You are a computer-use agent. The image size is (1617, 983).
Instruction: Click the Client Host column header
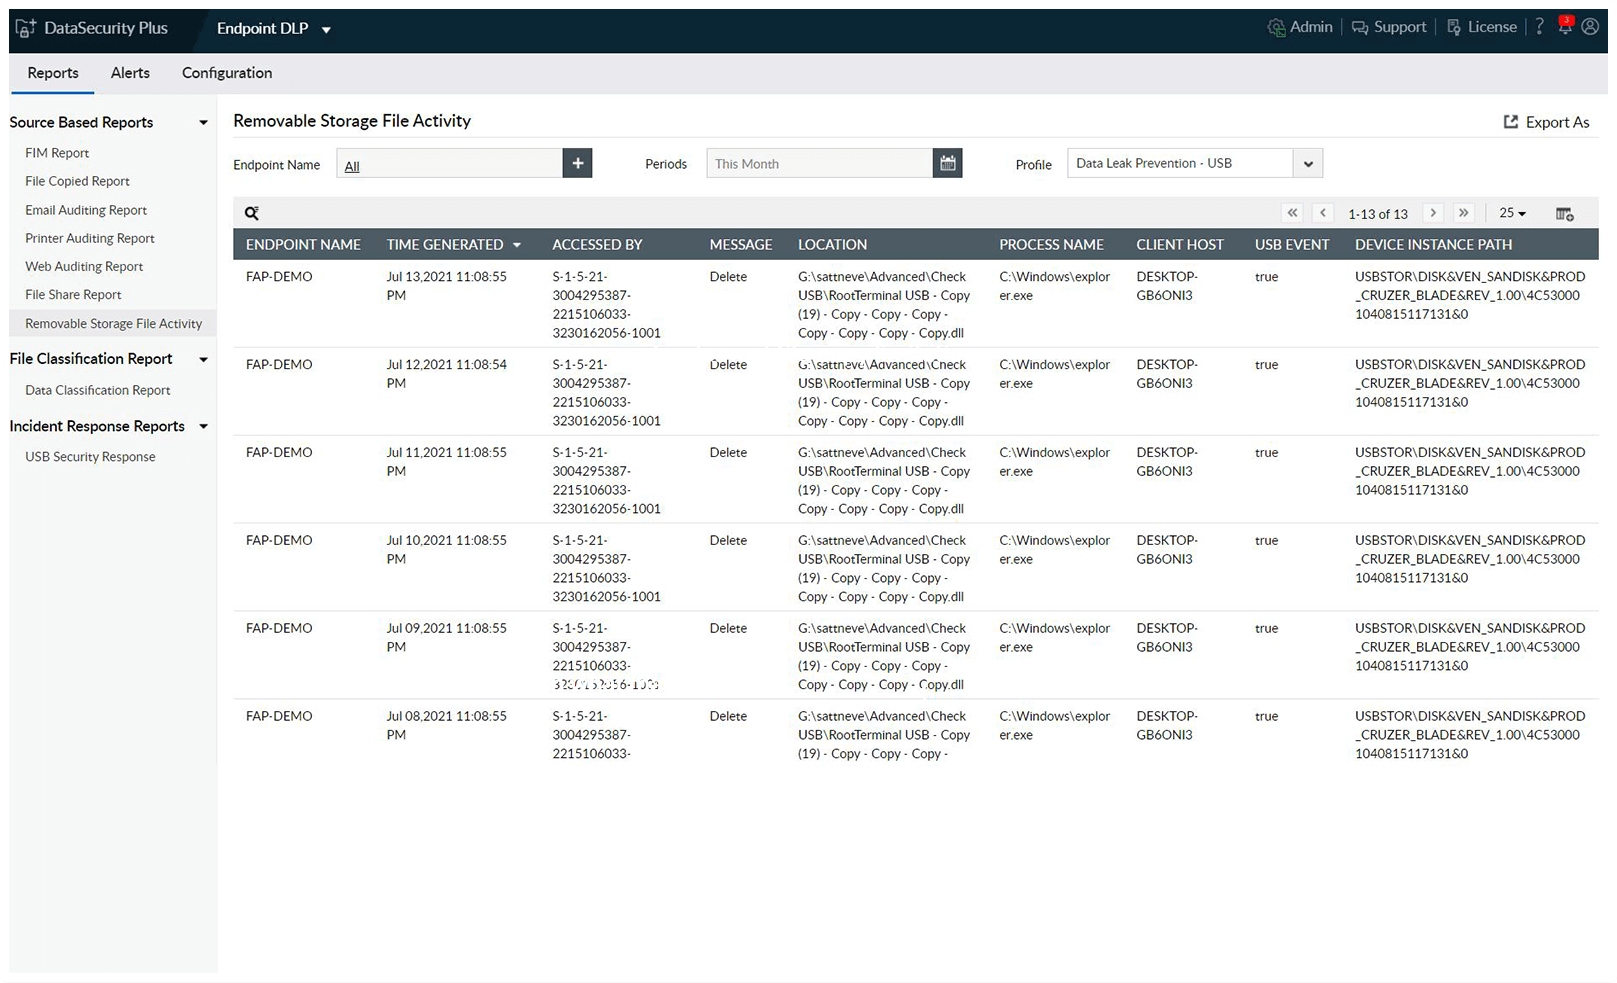pos(1179,244)
